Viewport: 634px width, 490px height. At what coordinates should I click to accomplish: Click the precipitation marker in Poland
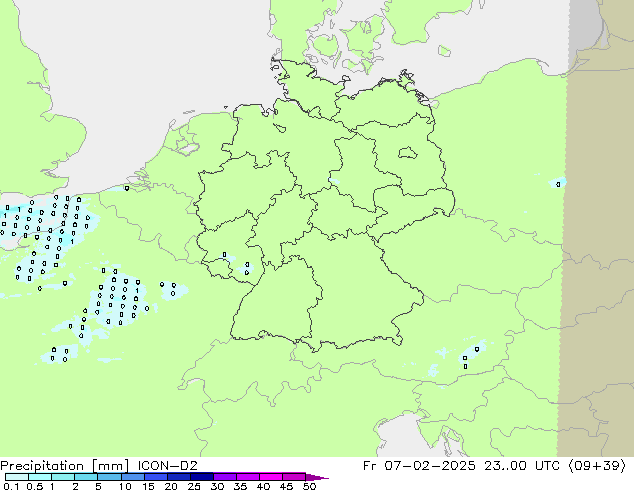point(558,183)
